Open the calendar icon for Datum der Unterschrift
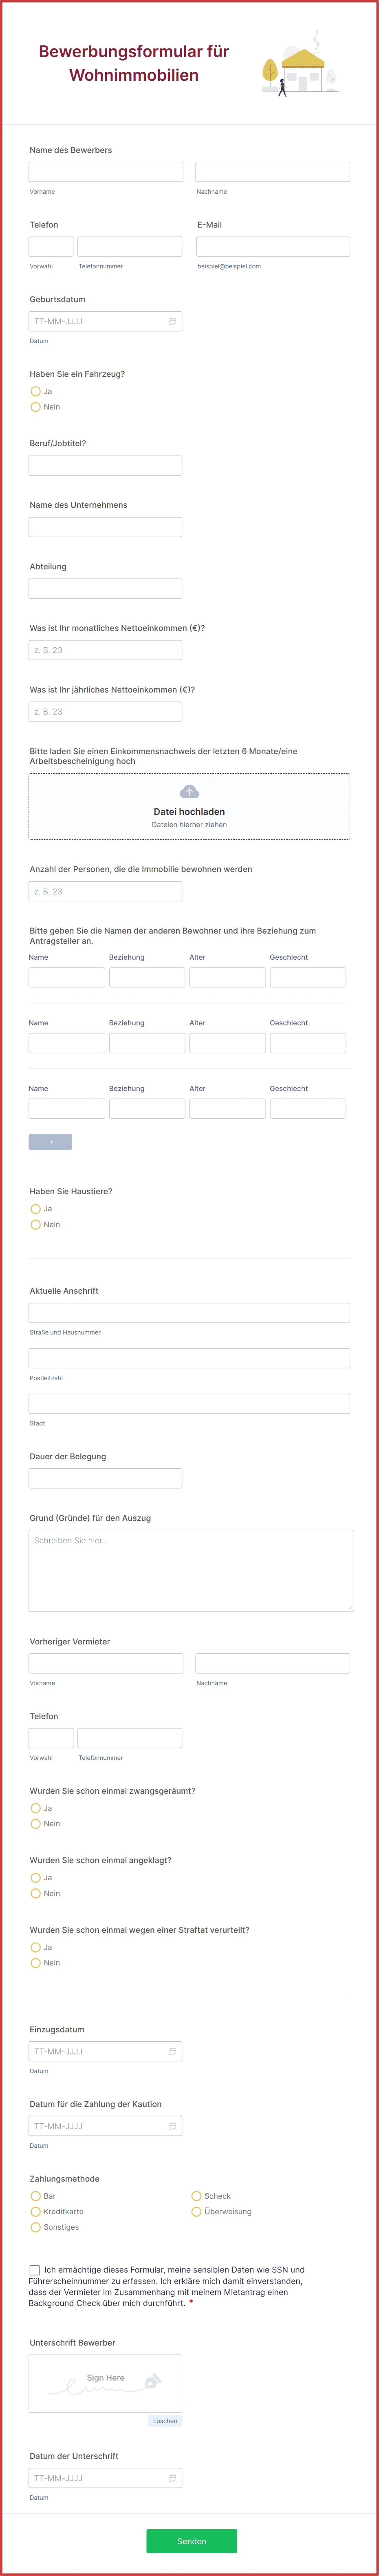The width and height of the screenshot is (379, 2576). 172,2478
